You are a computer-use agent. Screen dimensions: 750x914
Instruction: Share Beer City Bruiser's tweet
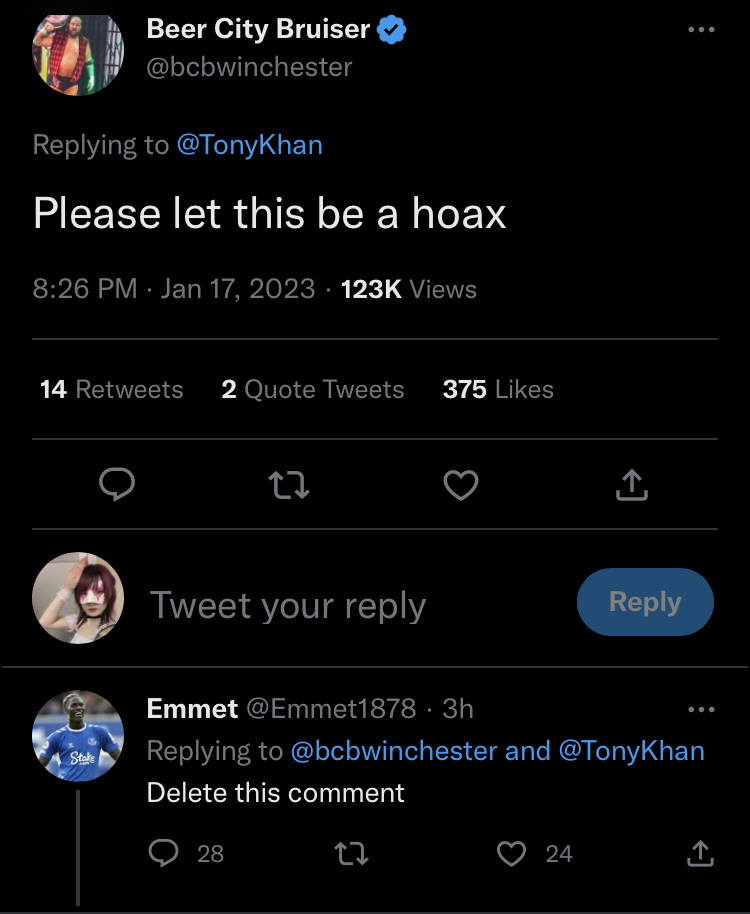click(632, 485)
